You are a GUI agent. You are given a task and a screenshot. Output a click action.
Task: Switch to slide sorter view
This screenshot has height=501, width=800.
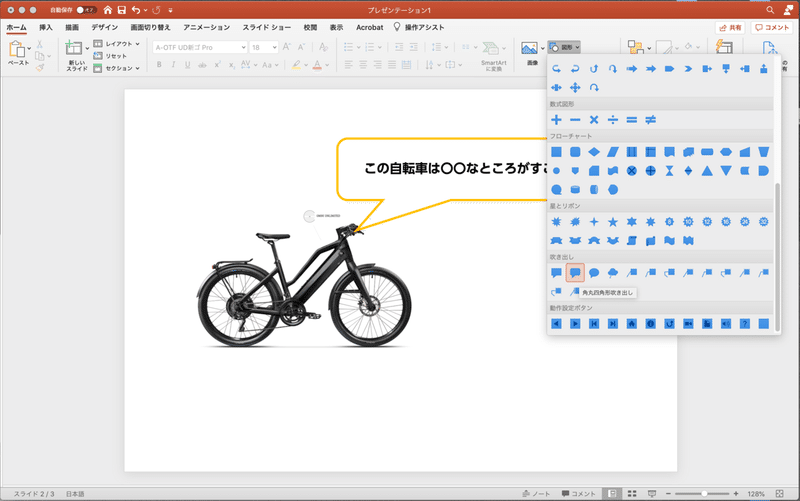tap(632, 493)
